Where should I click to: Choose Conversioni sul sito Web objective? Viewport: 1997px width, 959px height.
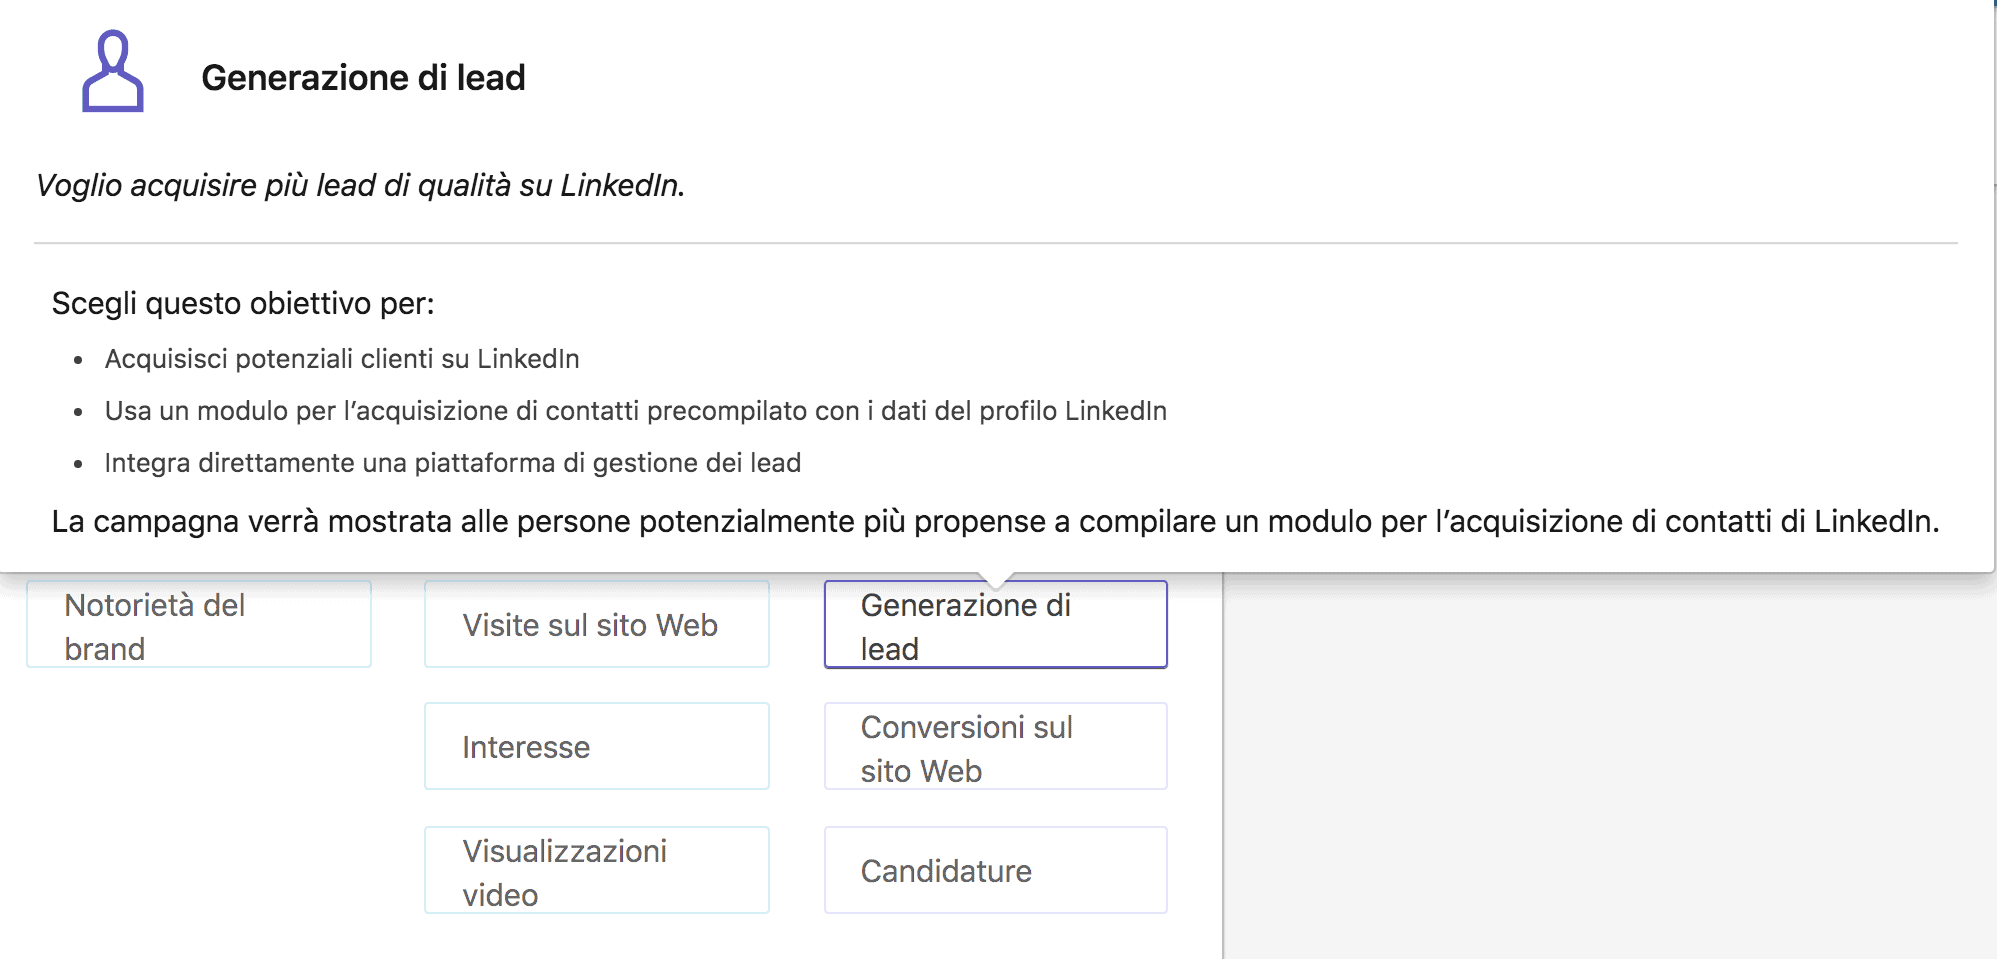click(x=996, y=746)
